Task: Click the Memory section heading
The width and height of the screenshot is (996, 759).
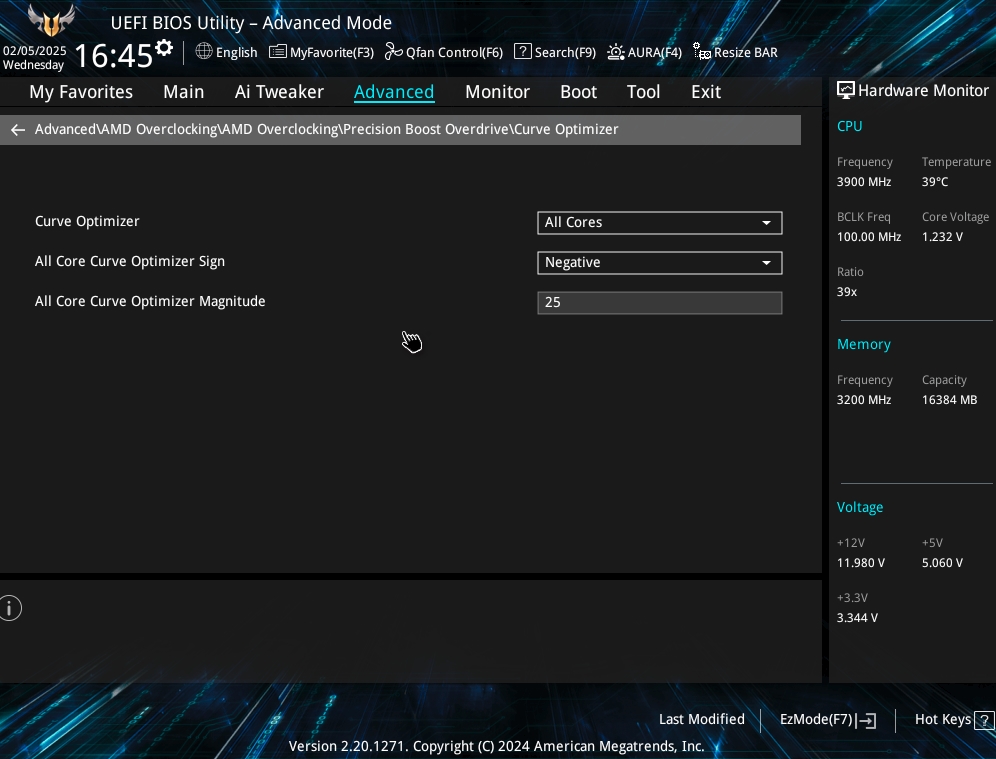Action: coord(863,344)
